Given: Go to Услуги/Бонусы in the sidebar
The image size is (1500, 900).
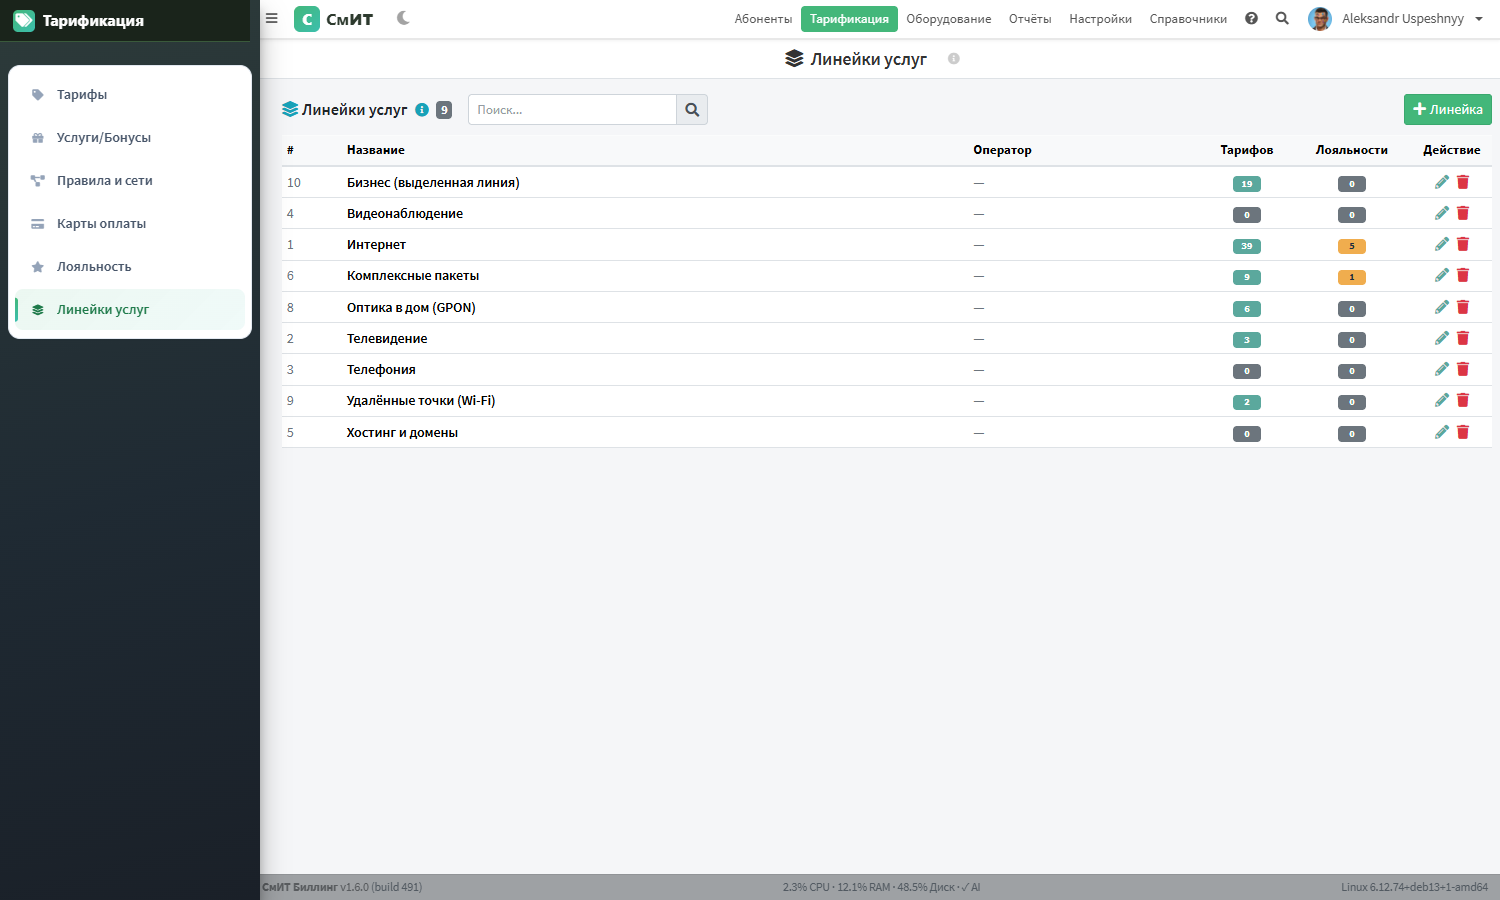Looking at the screenshot, I should pyautogui.click(x=130, y=138).
